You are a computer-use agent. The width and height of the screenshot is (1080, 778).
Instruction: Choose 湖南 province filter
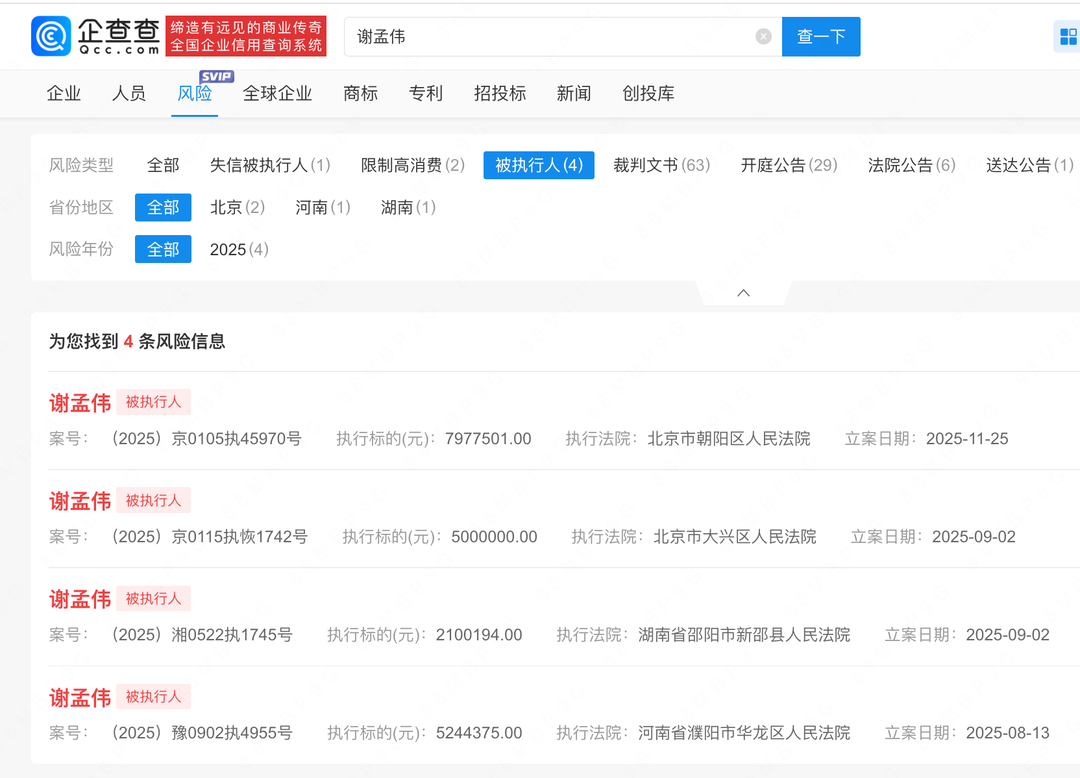click(408, 207)
